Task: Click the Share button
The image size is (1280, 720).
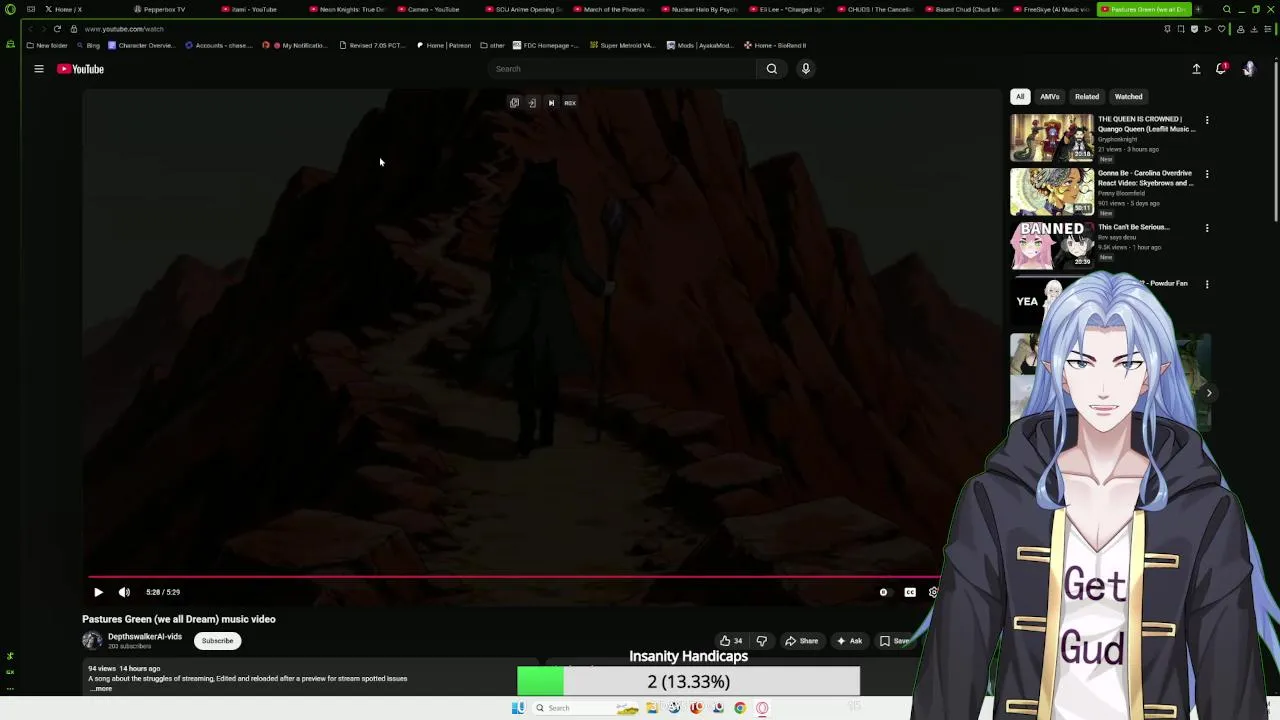Action: point(802,641)
